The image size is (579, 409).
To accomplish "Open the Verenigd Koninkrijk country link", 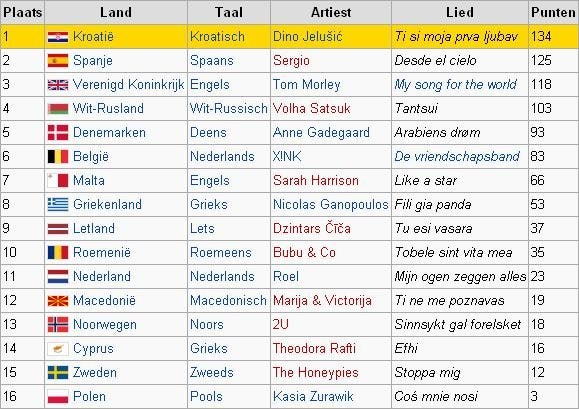I will click(x=129, y=85).
